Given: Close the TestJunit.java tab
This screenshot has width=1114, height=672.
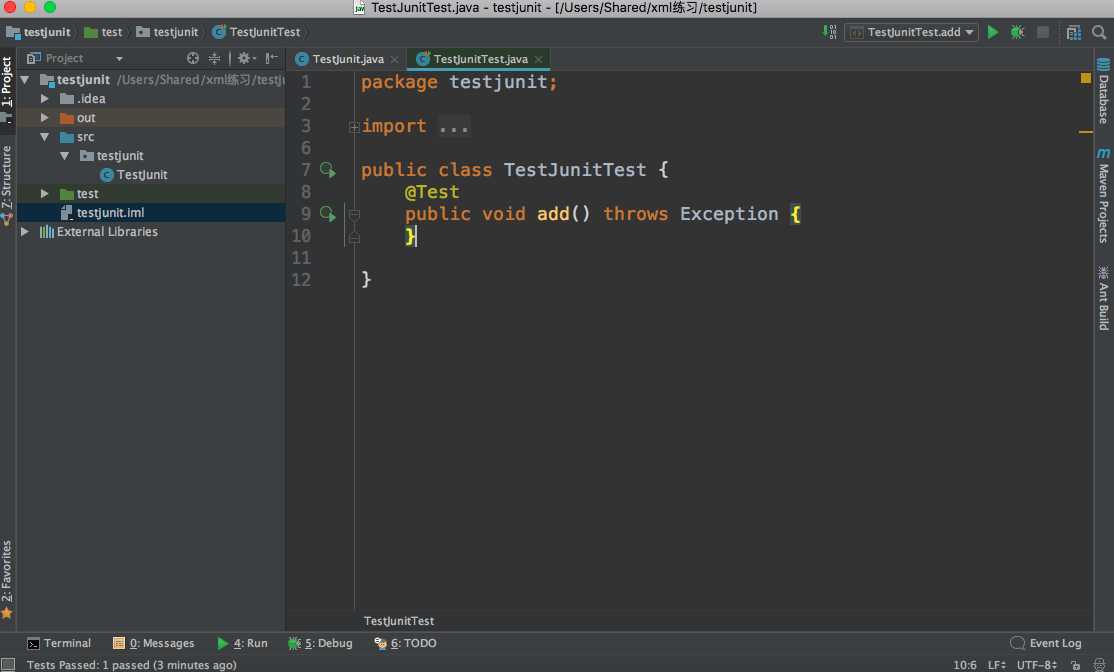Looking at the screenshot, I should point(395,60).
